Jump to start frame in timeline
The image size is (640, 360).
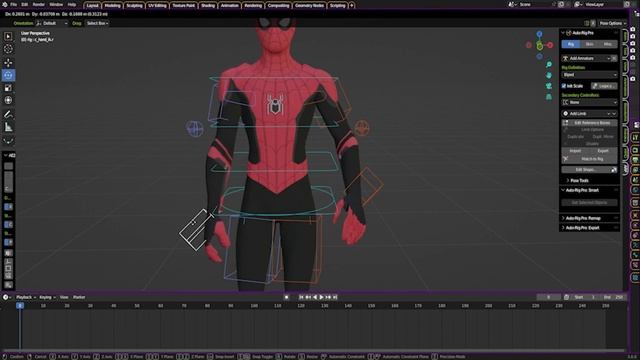tap(301, 297)
